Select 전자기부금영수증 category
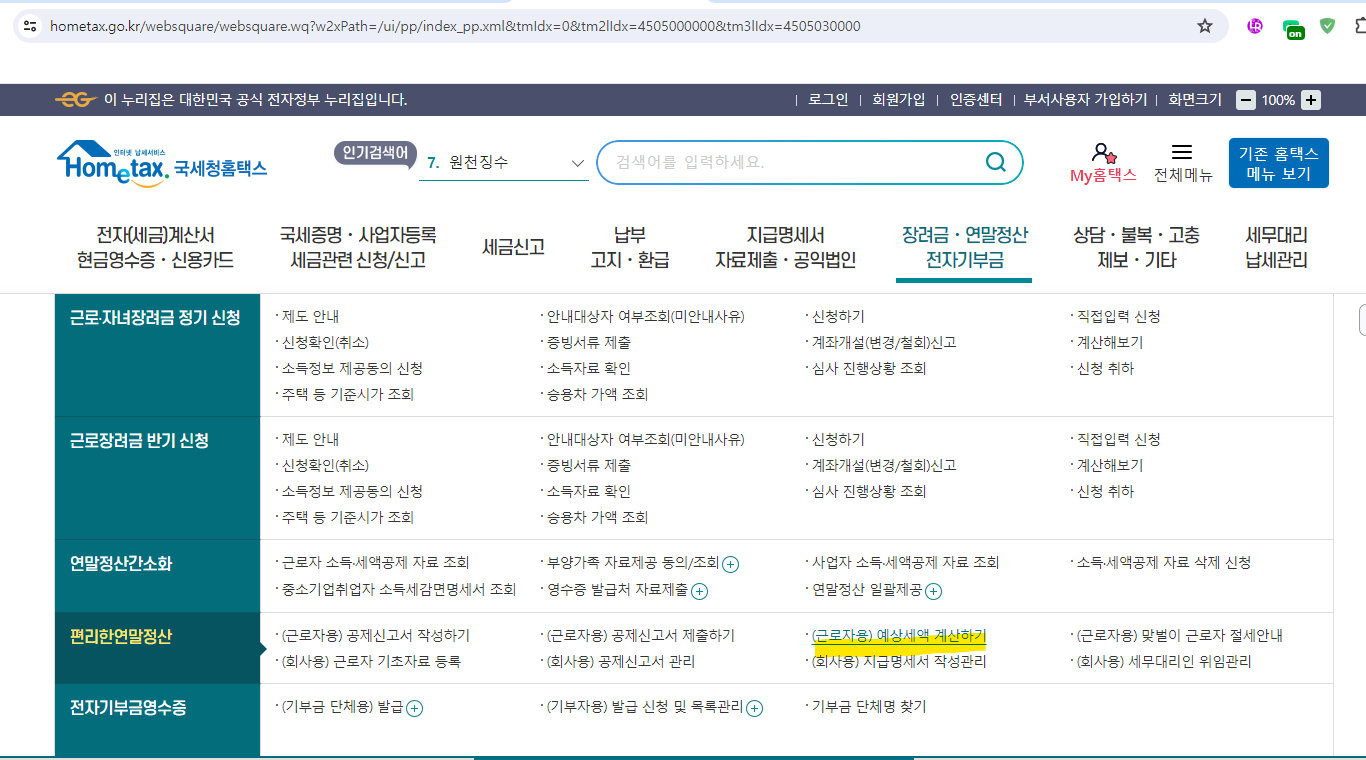Screen dimensions: 1366x760 click(128, 708)
